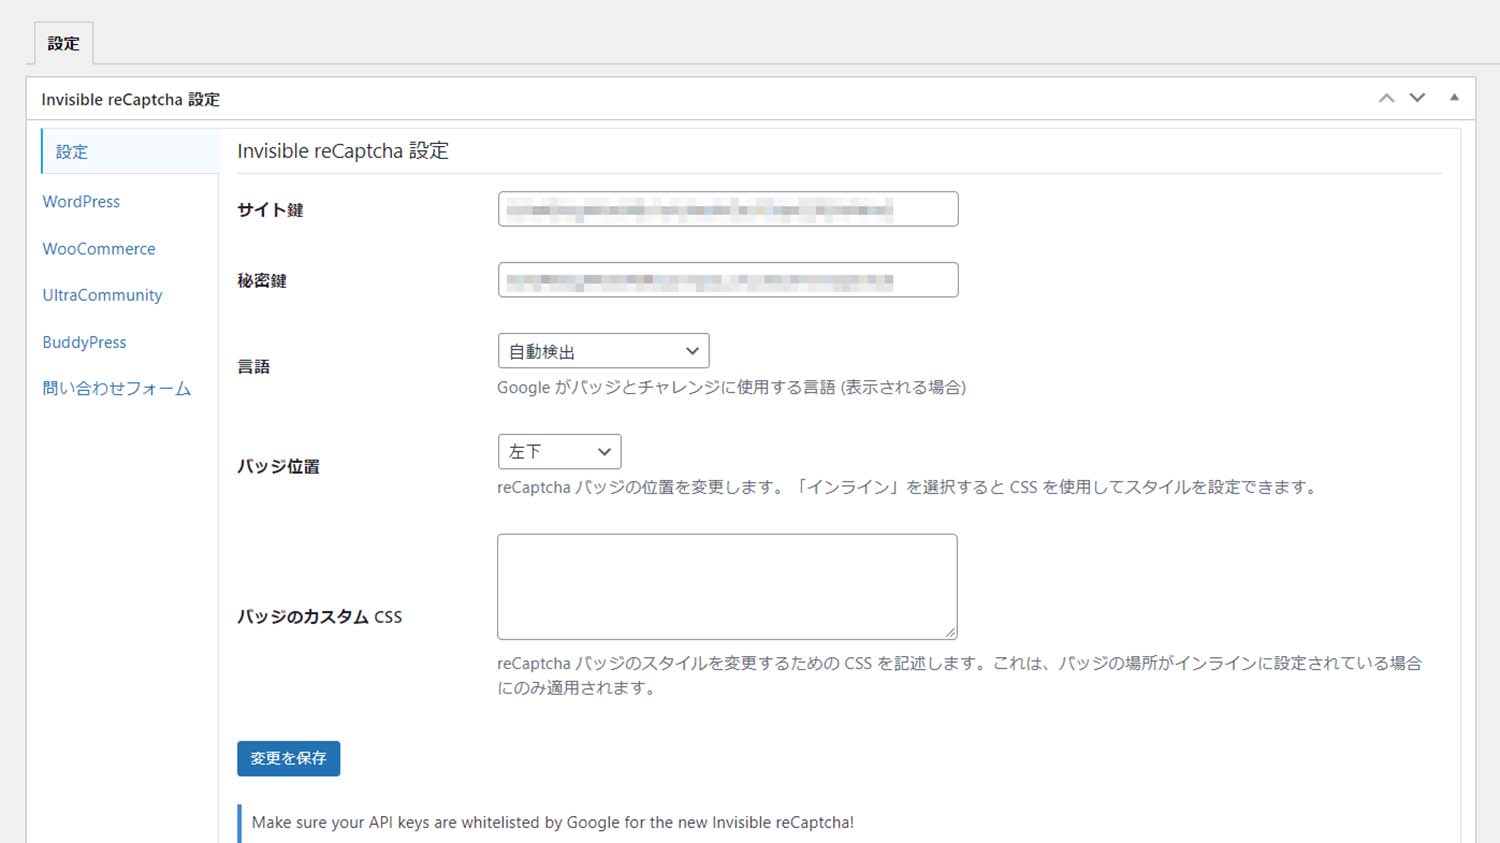
Task: Click the move panel up chevron icon
Action: [1386, 98]
